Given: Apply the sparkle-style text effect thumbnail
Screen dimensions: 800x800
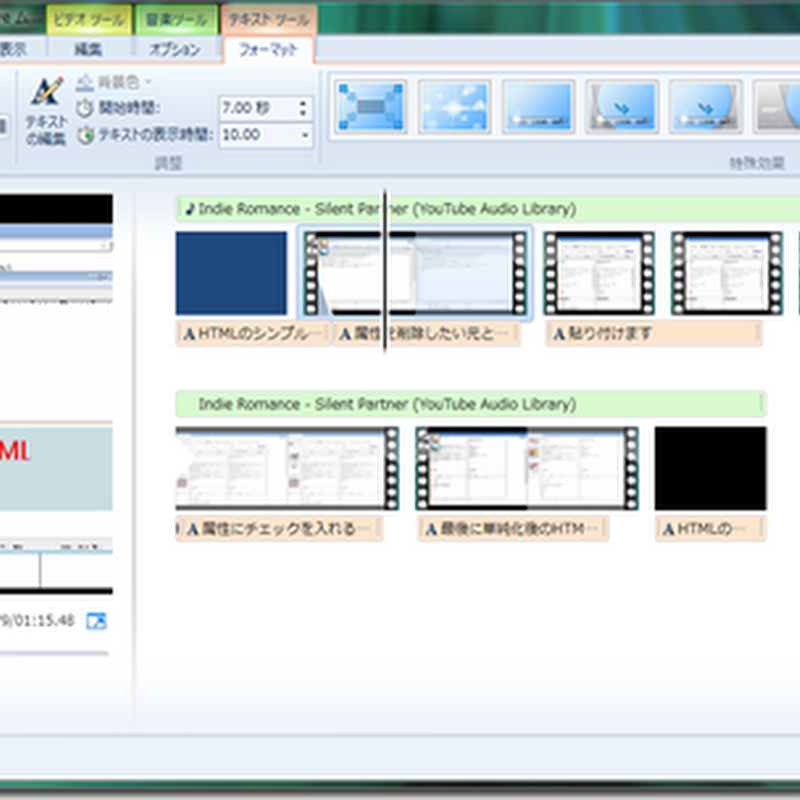Looking at the screenshot, I should 454,107.
